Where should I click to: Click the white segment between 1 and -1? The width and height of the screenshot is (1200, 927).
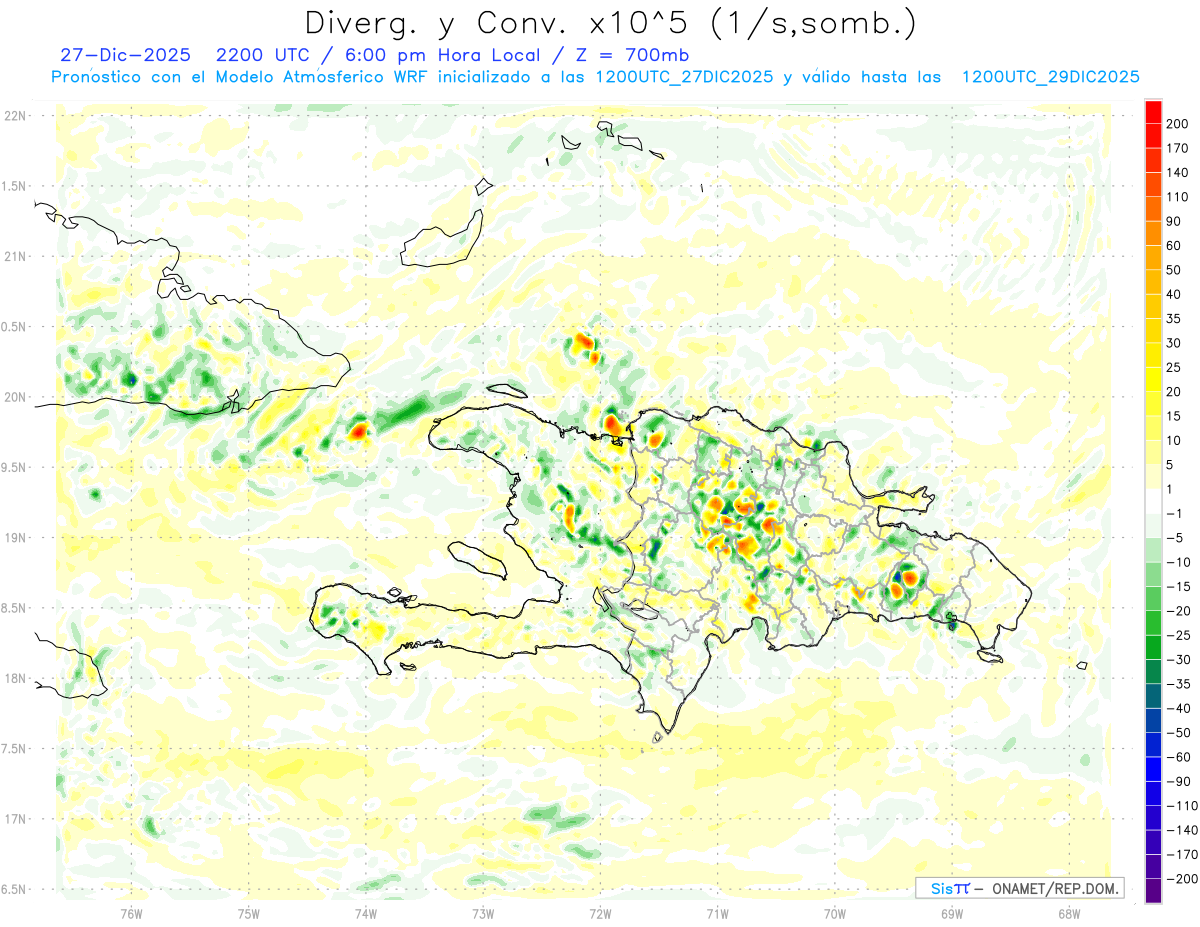click(x=1154, y=500)
